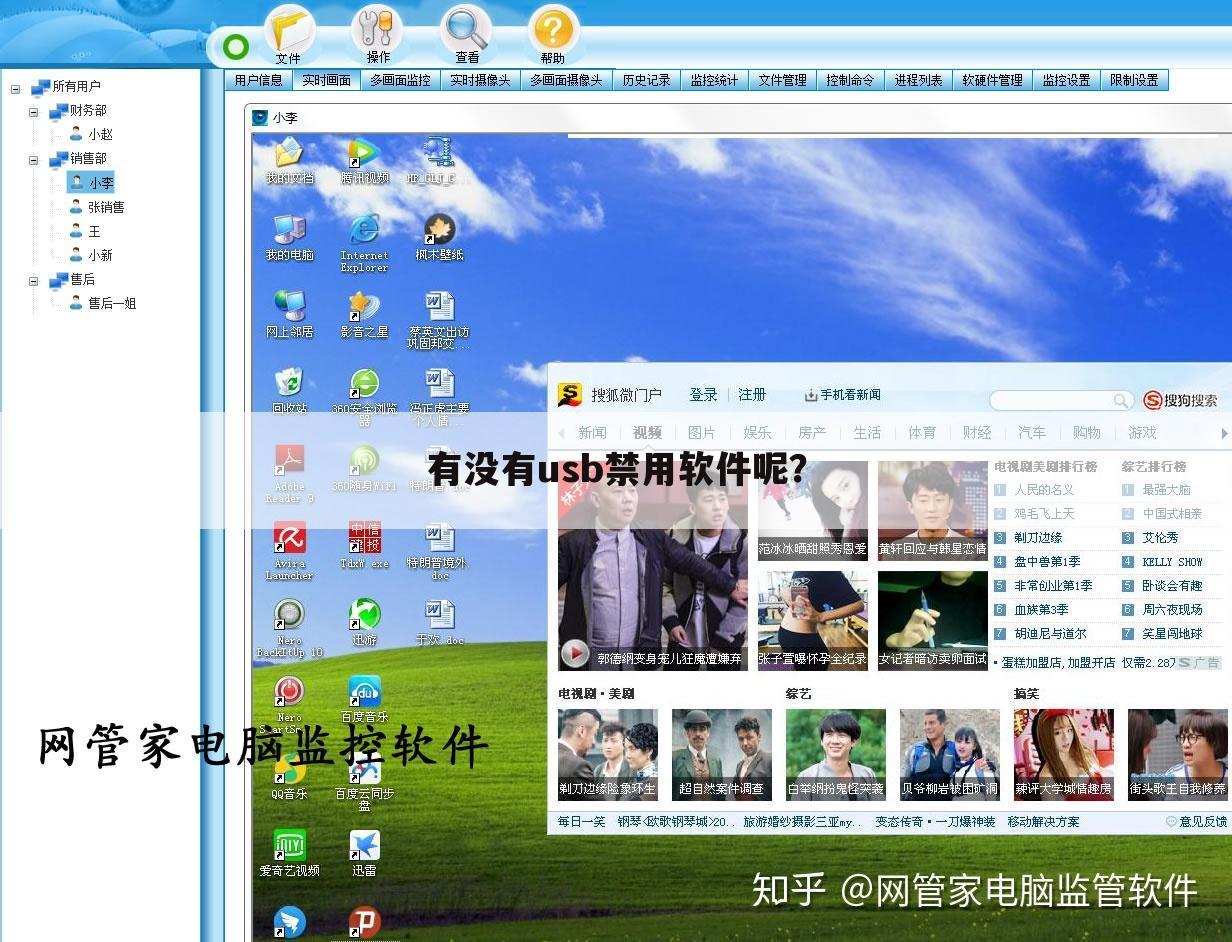Viewport: 1232px width, 942px height.
Task: Open 特朗普境外.doc document icon
Action: tap(439, 551)
